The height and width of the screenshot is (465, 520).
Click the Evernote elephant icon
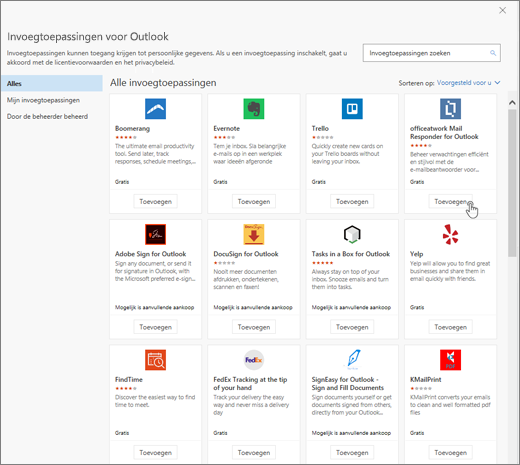pyautogui.click(x=254, y=109)
